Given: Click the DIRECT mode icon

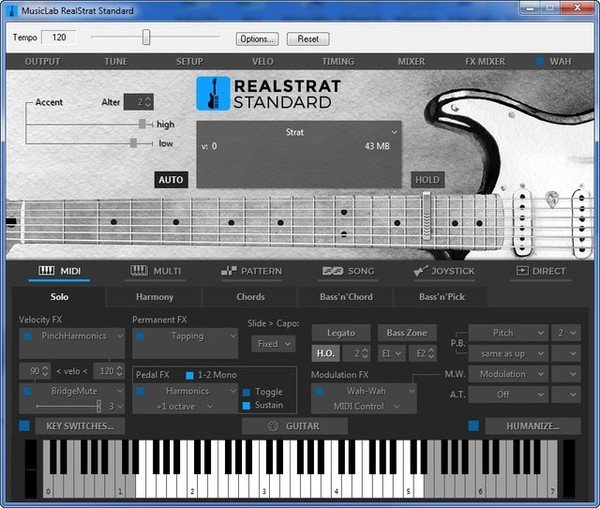Looking at the screenshot, I should coord(522,271).
